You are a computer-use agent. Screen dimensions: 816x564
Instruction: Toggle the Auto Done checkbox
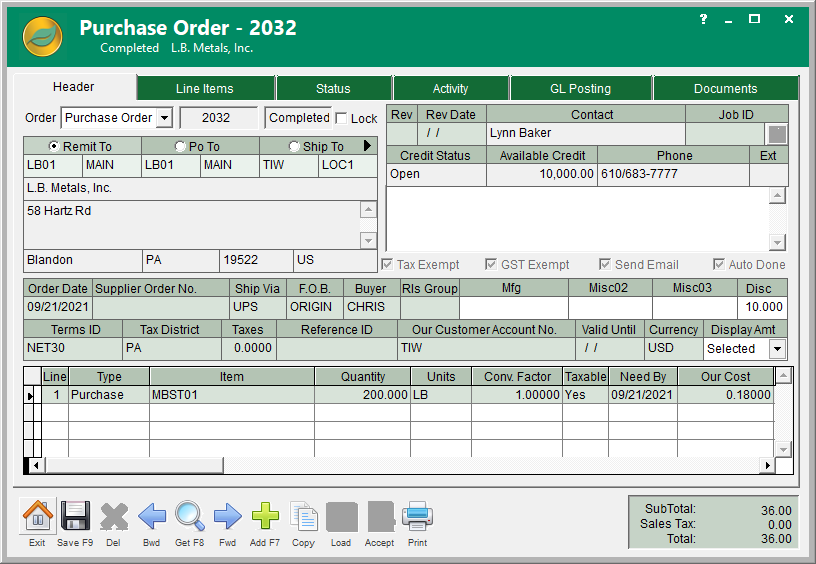click(719, 264)
